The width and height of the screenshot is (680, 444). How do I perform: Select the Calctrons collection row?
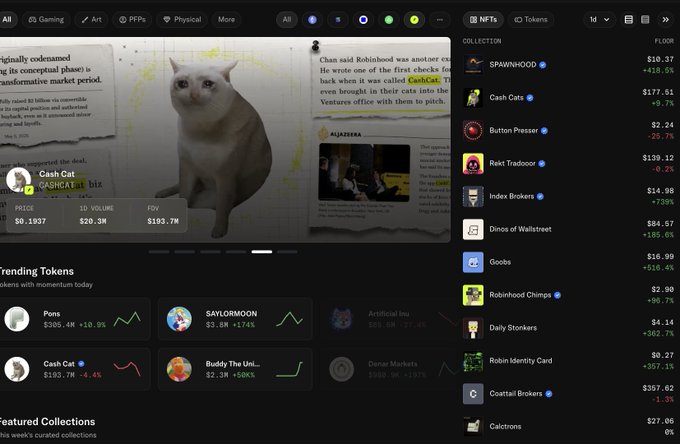tap(568, 427)
